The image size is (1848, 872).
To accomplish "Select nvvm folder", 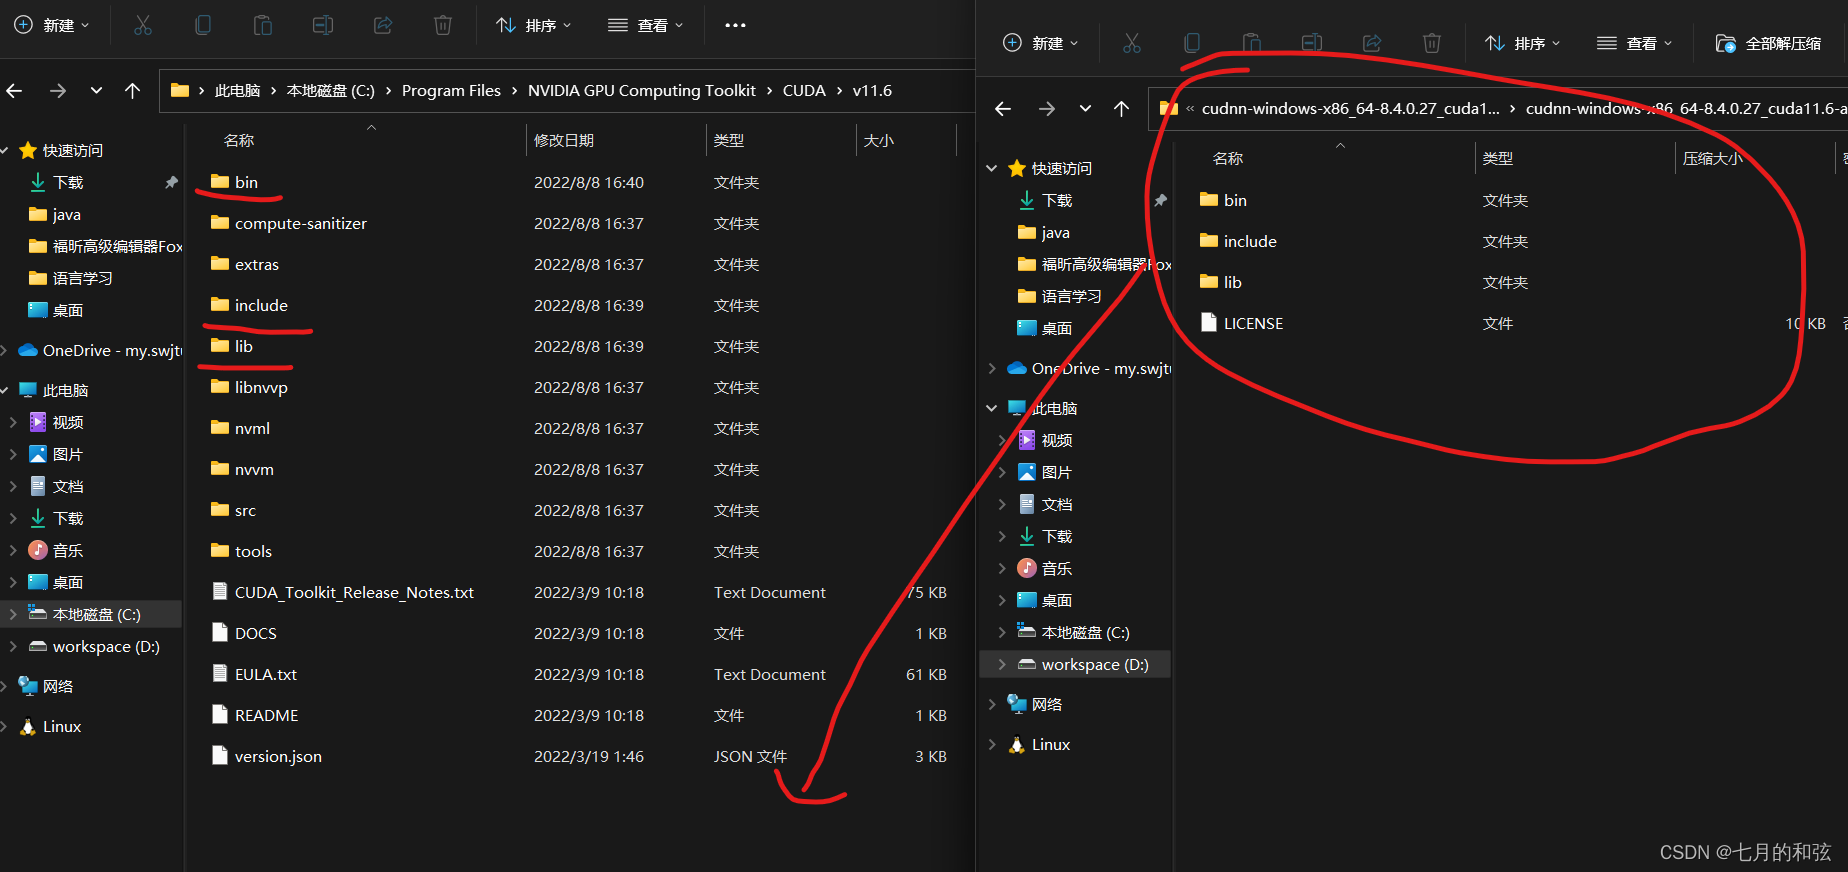I will (254, 469).
